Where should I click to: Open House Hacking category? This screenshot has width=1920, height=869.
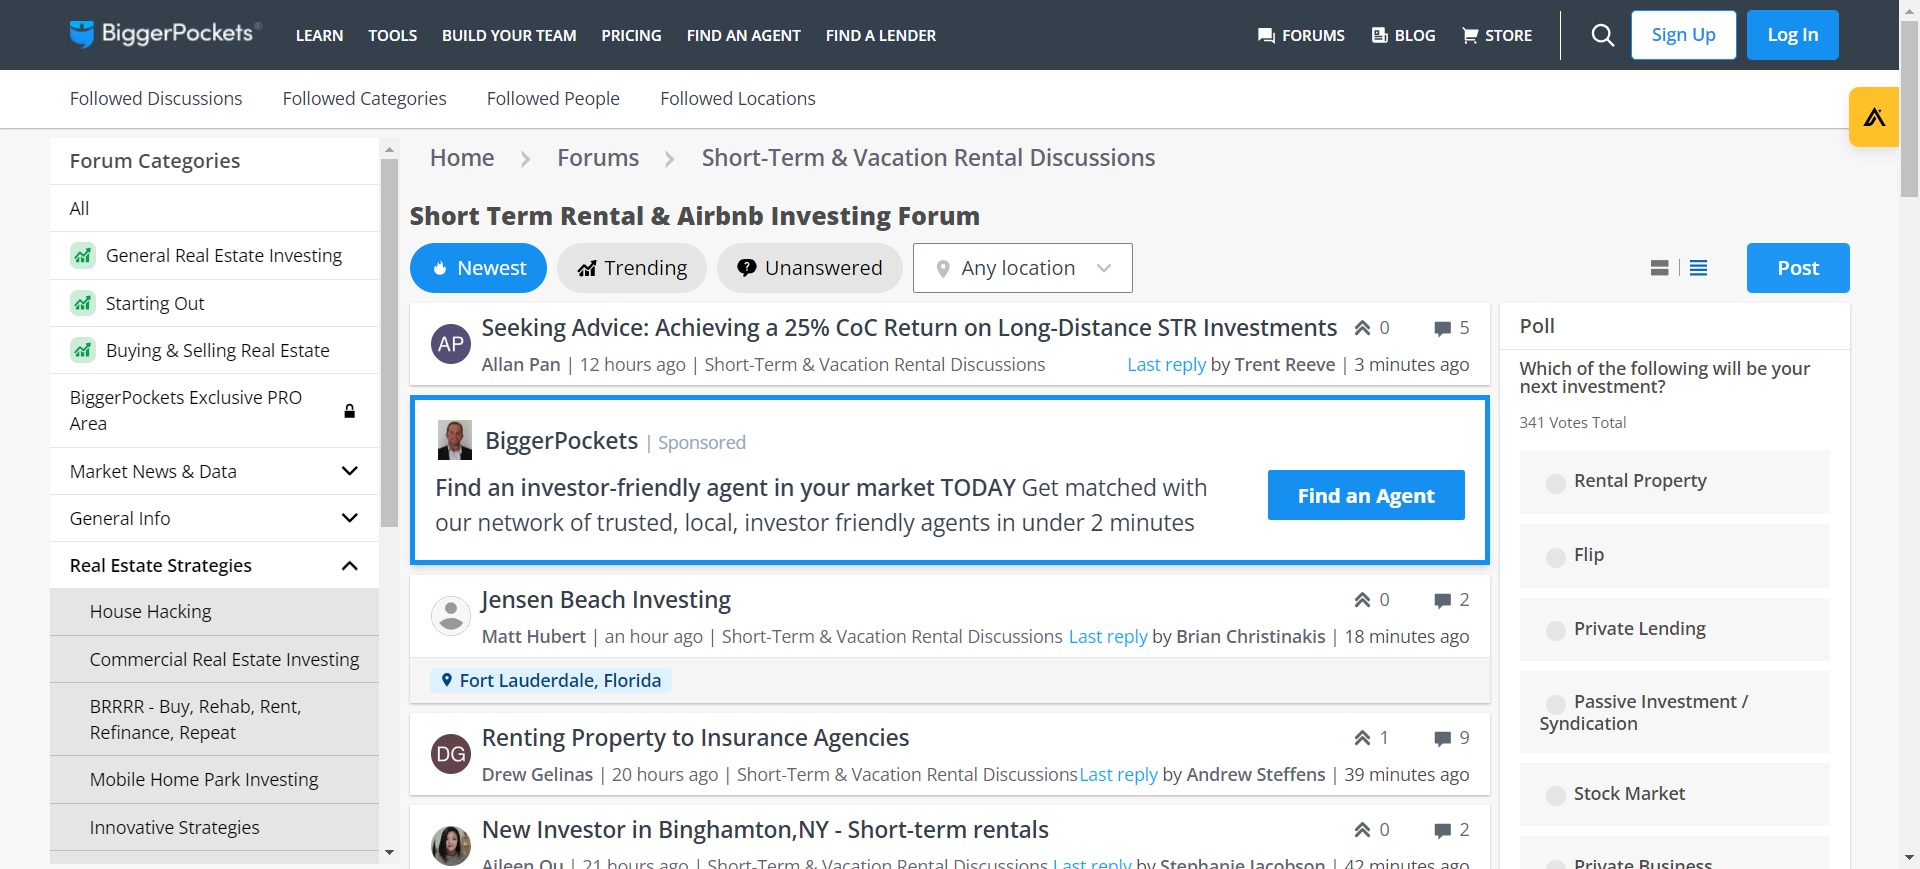pyautogui.click(x=214, y=612)
